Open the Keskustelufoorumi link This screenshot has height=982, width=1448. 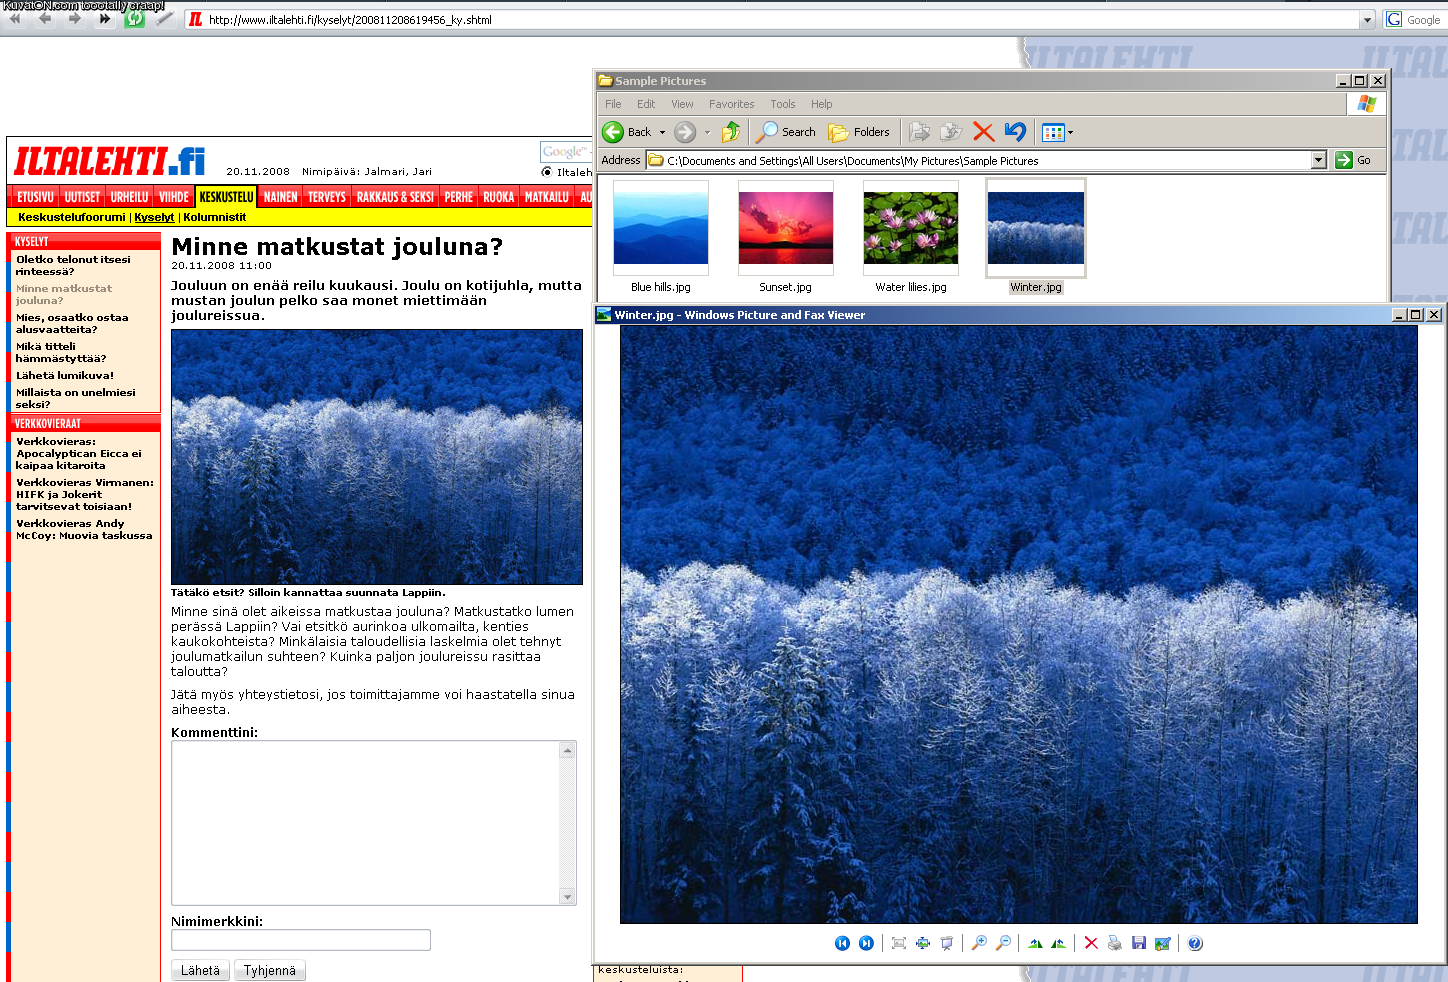72,217
